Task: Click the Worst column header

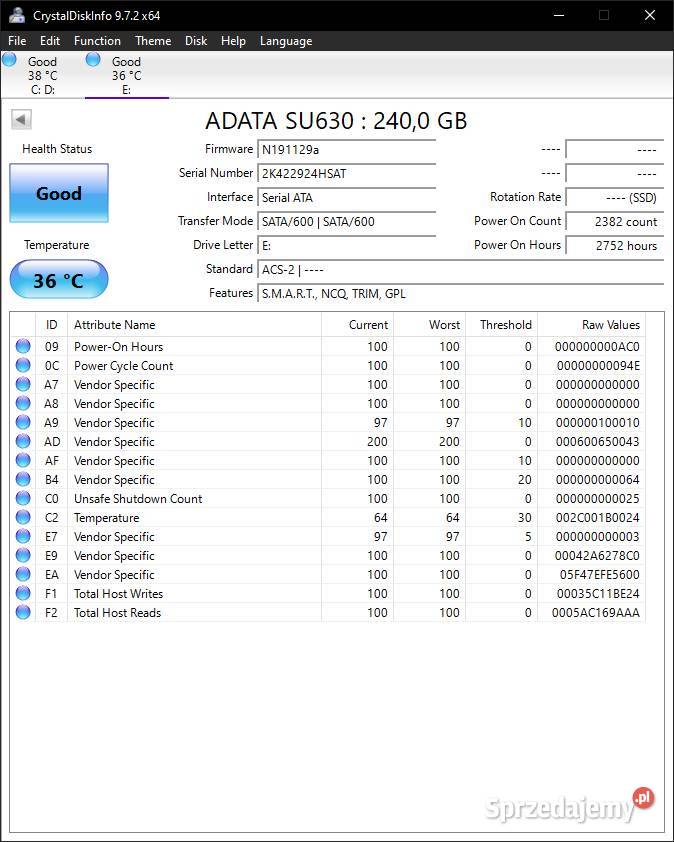Action: (429, 325)
